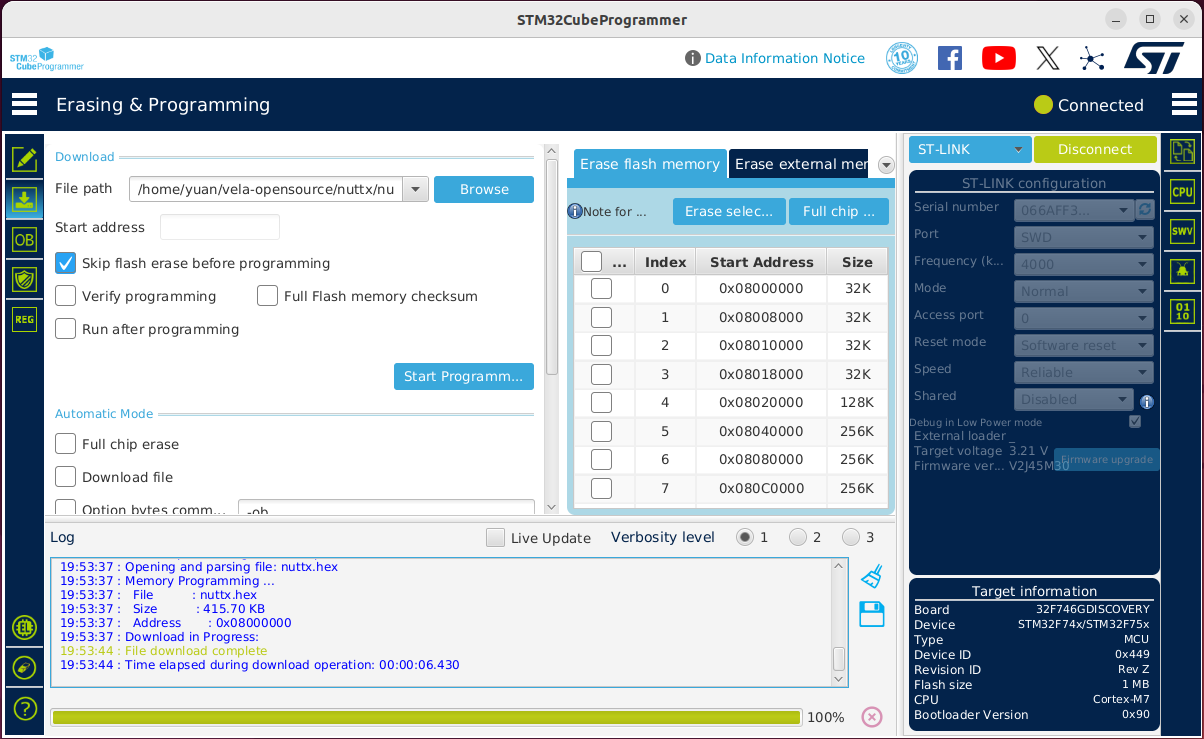Enable Full Flash memory checksum
This screenshot has height=739, width=1204.
pyautogui.click(x=267, y=296)
